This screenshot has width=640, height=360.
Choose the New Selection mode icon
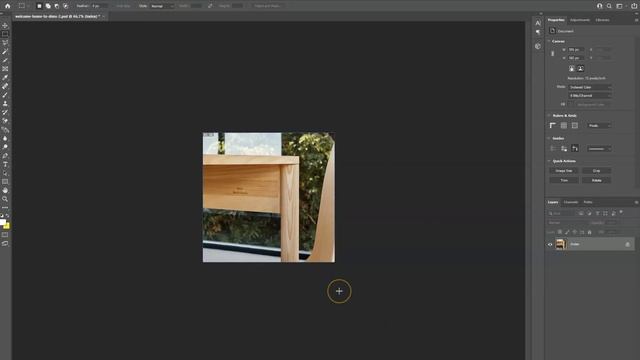tap(39, 6)
